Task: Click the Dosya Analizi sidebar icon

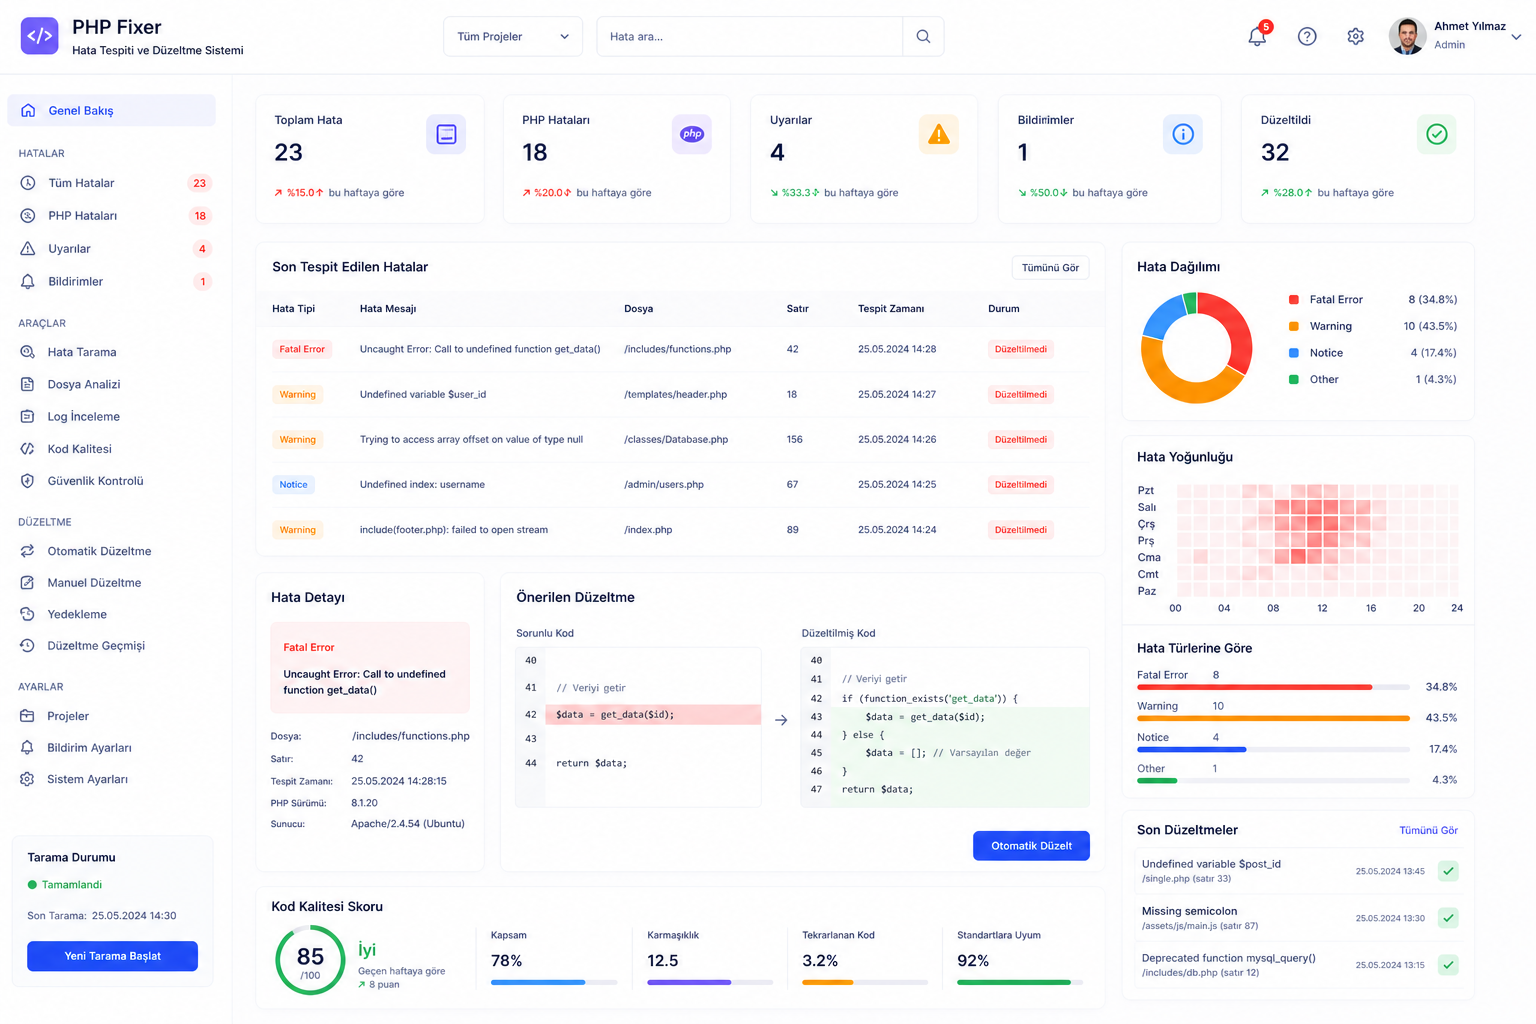Action: click(28, 384)
